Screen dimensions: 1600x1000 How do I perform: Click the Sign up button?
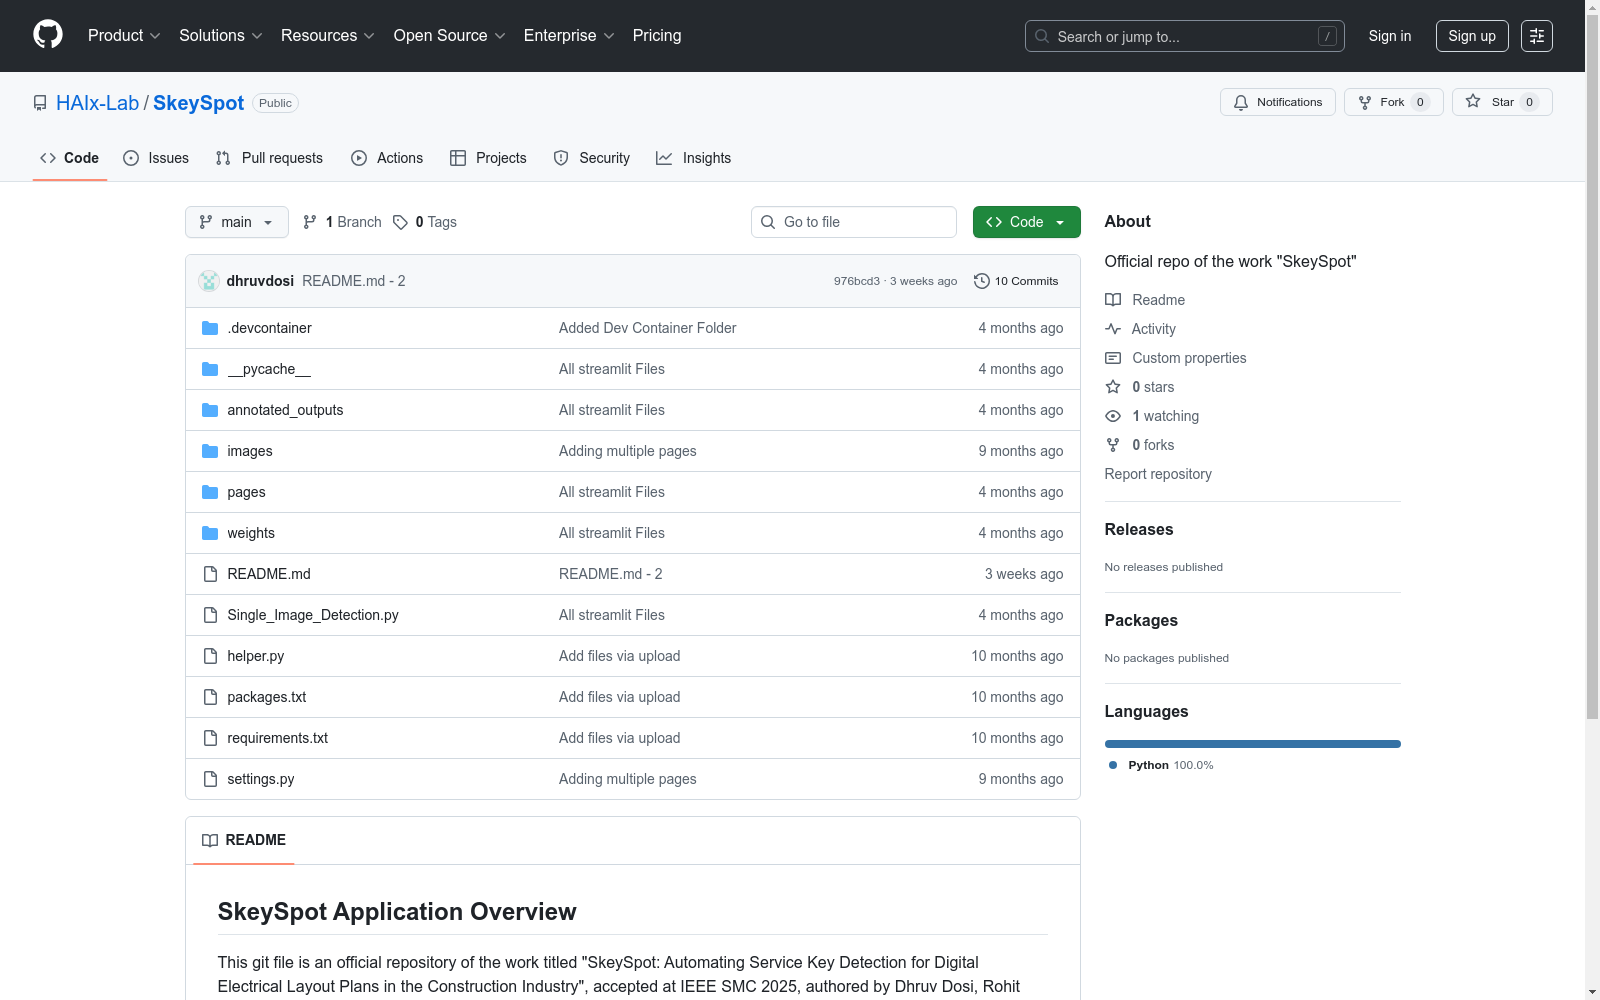tap(1472, 36)
